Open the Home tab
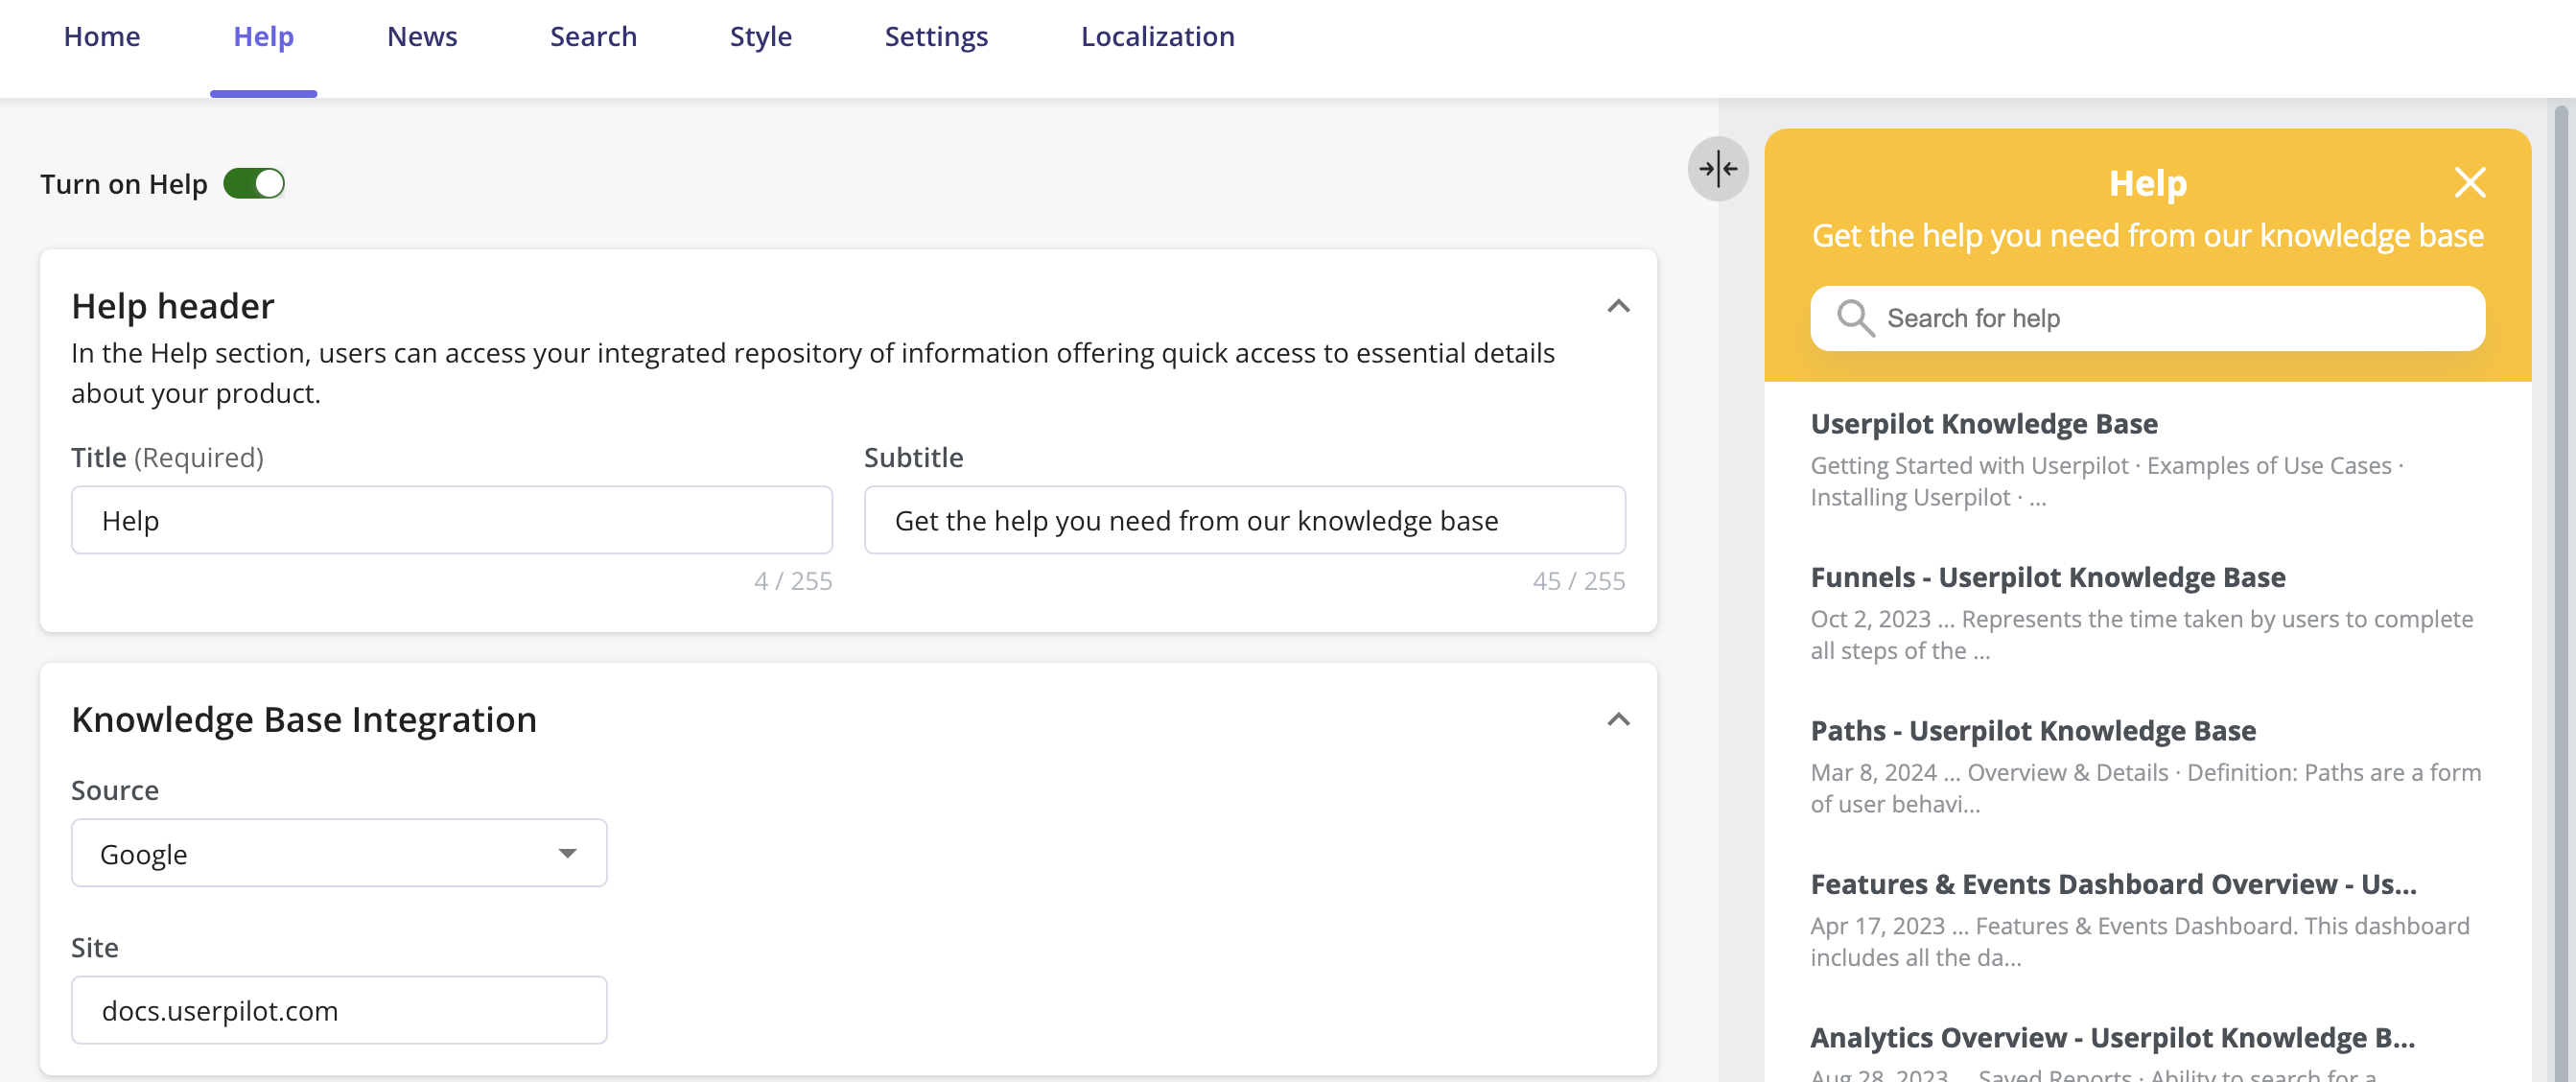The width and height of the screenshot is (2576, 1082). point(102,36)
